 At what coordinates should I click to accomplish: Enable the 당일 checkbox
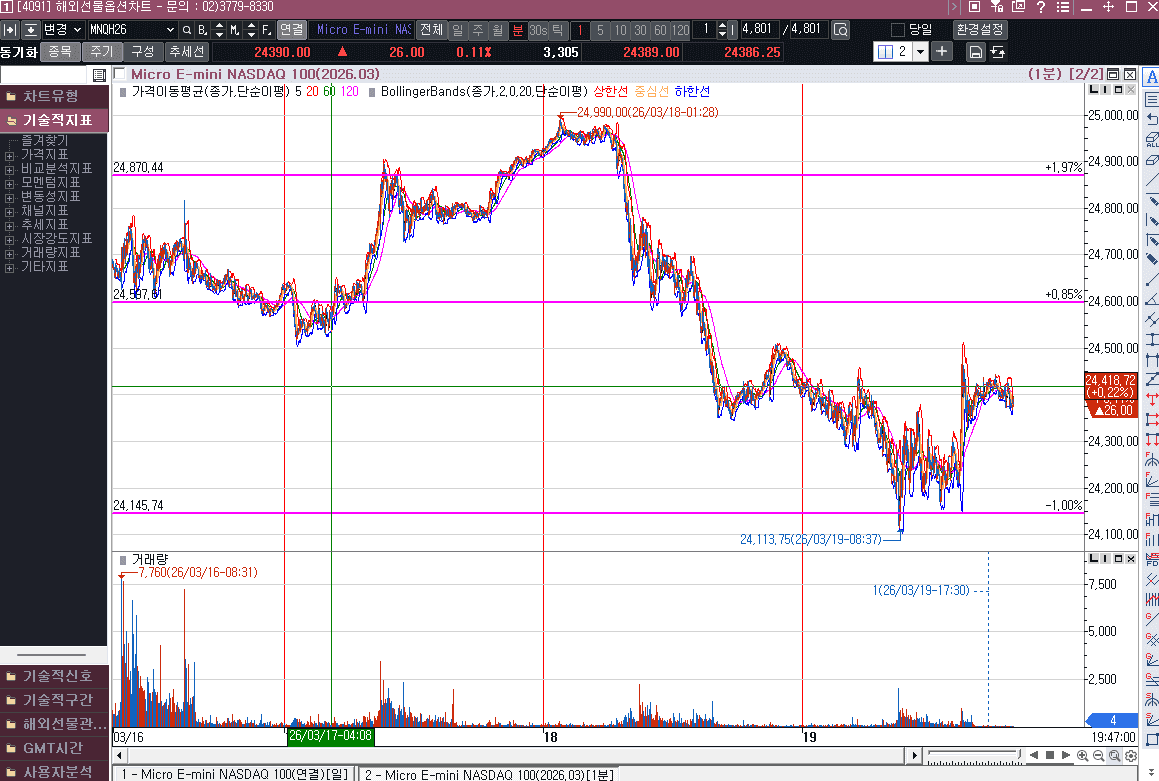[x=897, y=30]
